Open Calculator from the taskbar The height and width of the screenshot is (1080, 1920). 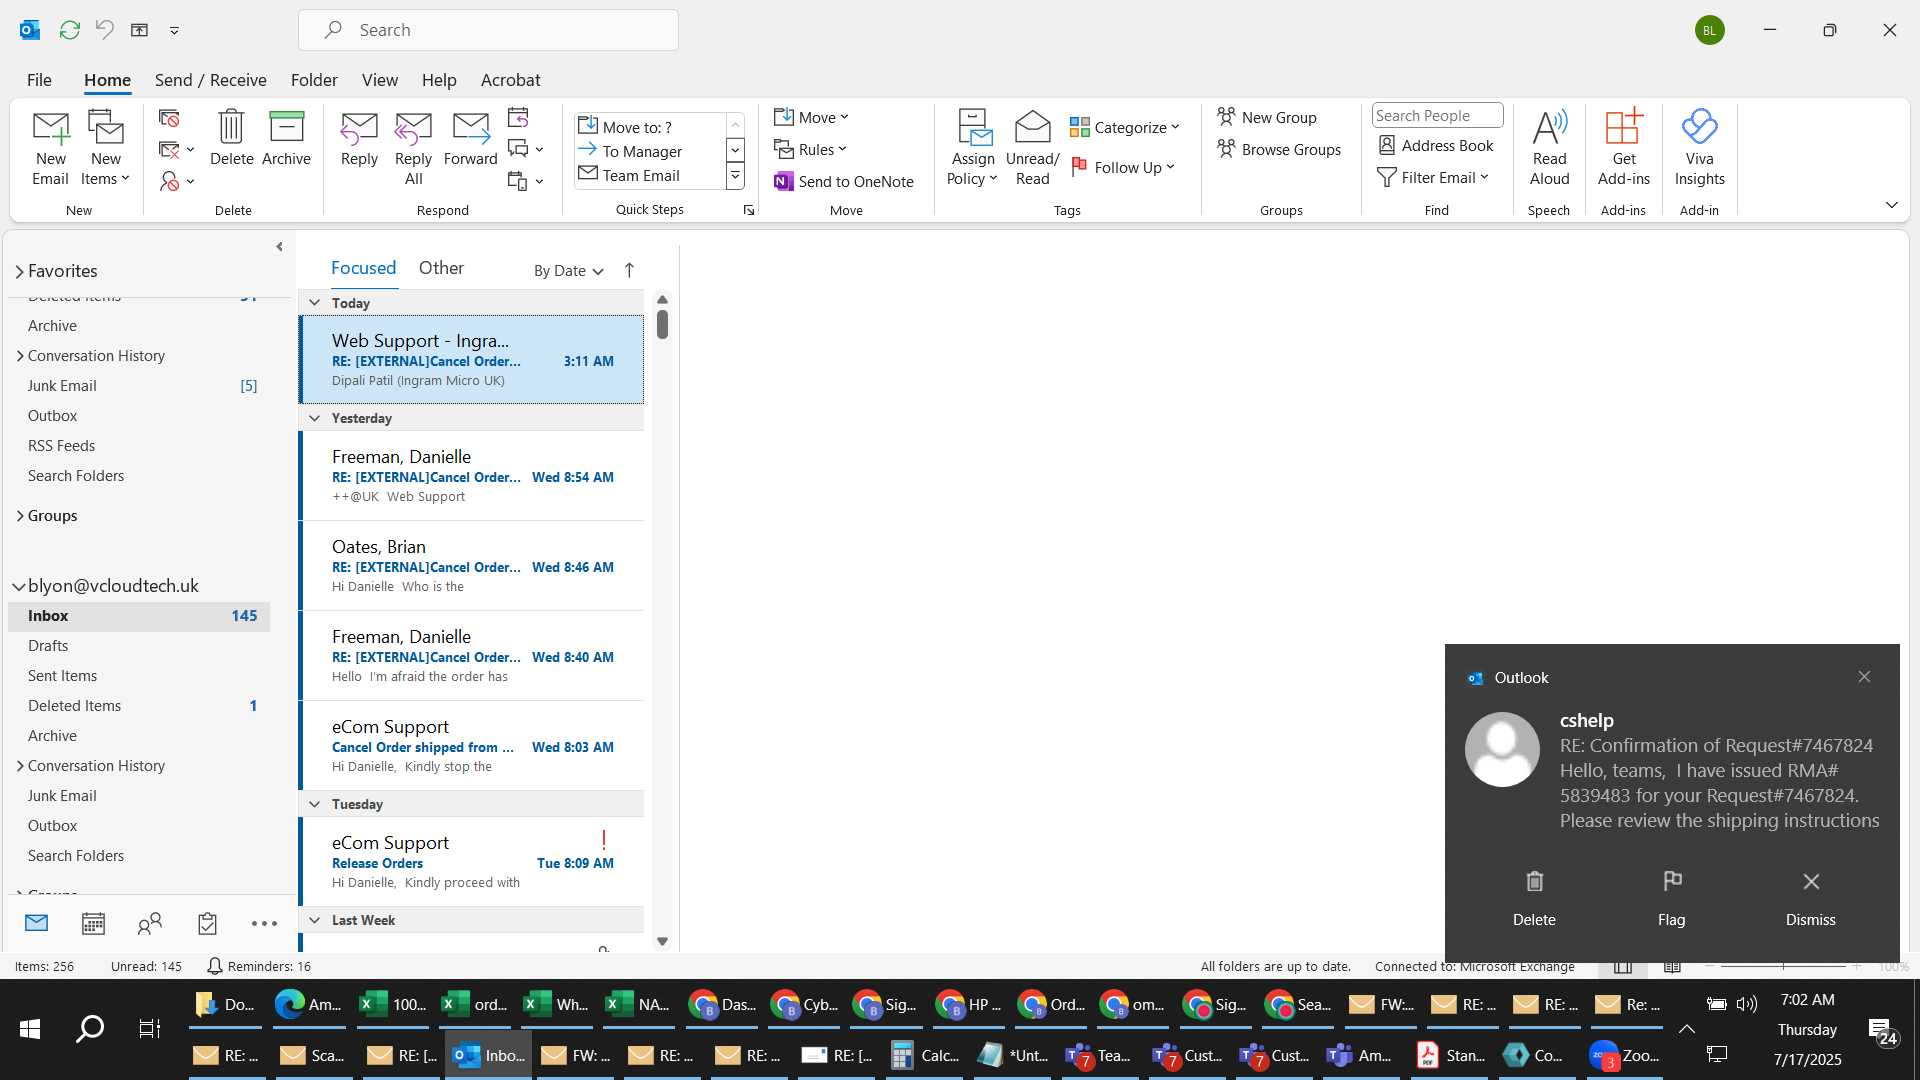click(x=925, y=1055)
